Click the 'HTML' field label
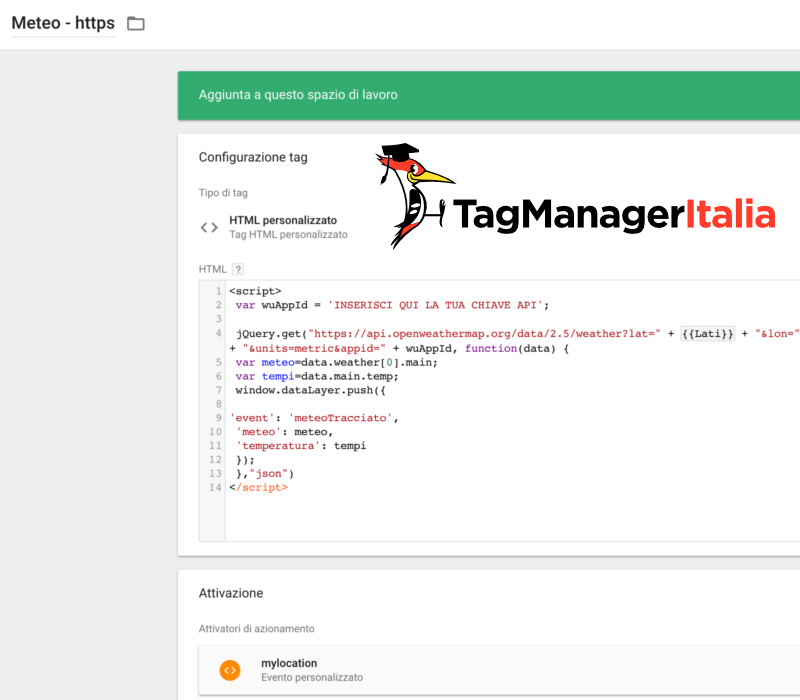The height and width of the screenshot is (700, 800). pos(212,269)
